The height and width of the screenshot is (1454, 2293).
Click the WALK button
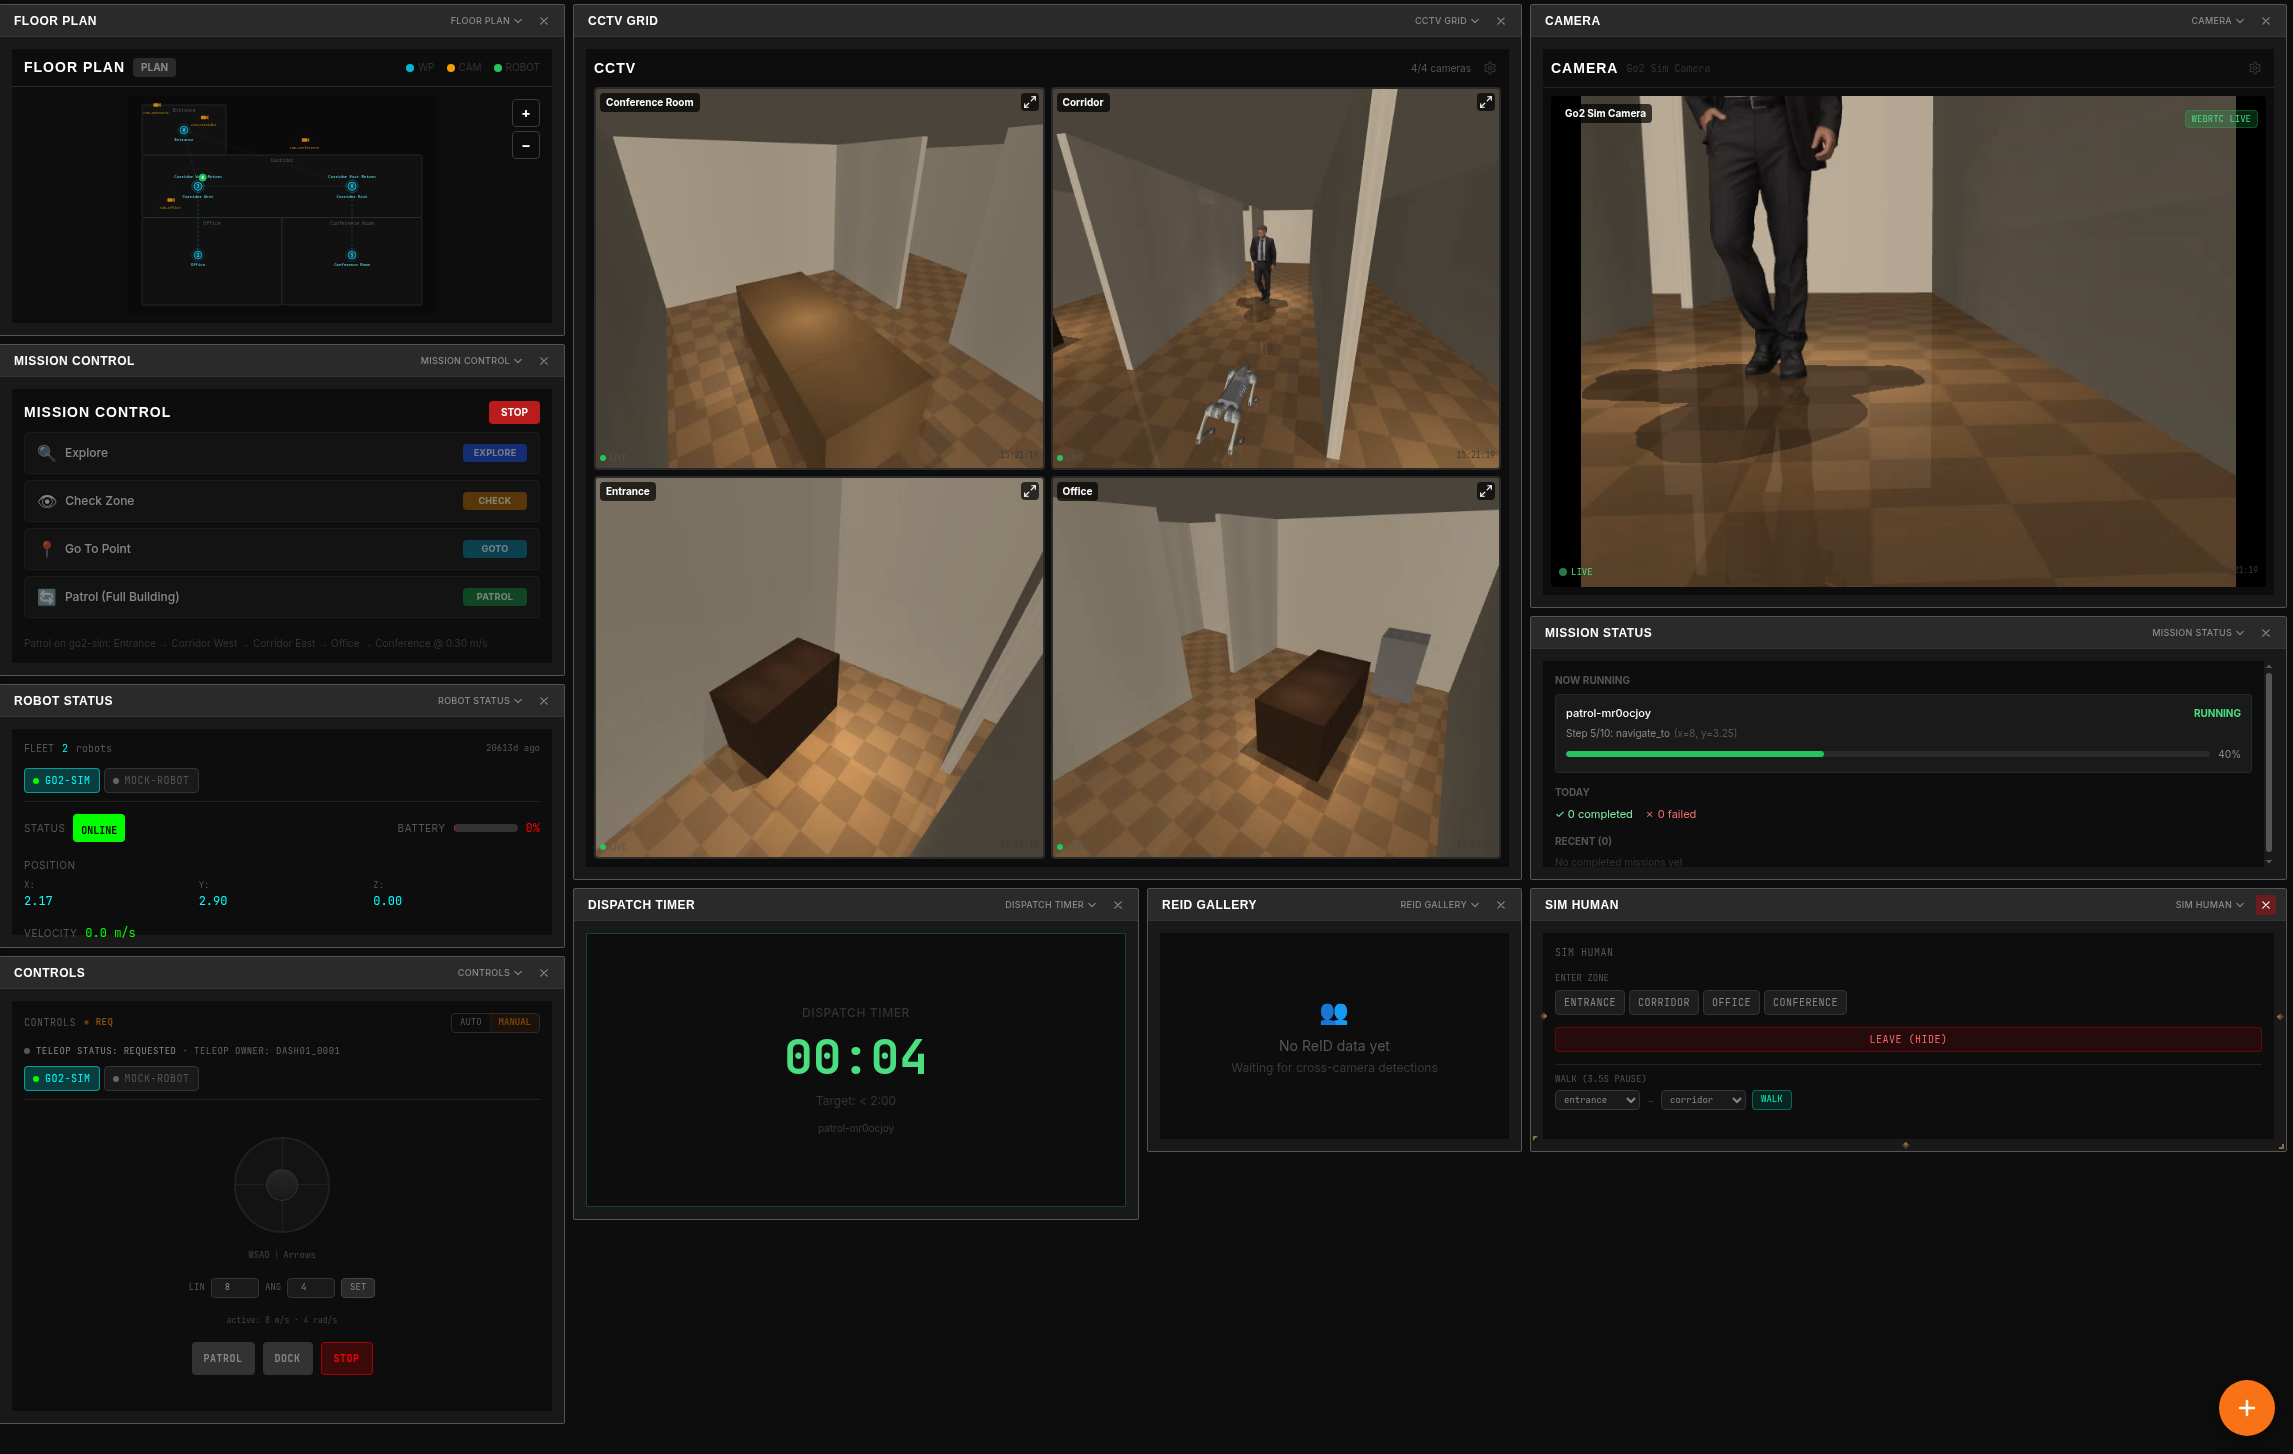[1772, 1100]
